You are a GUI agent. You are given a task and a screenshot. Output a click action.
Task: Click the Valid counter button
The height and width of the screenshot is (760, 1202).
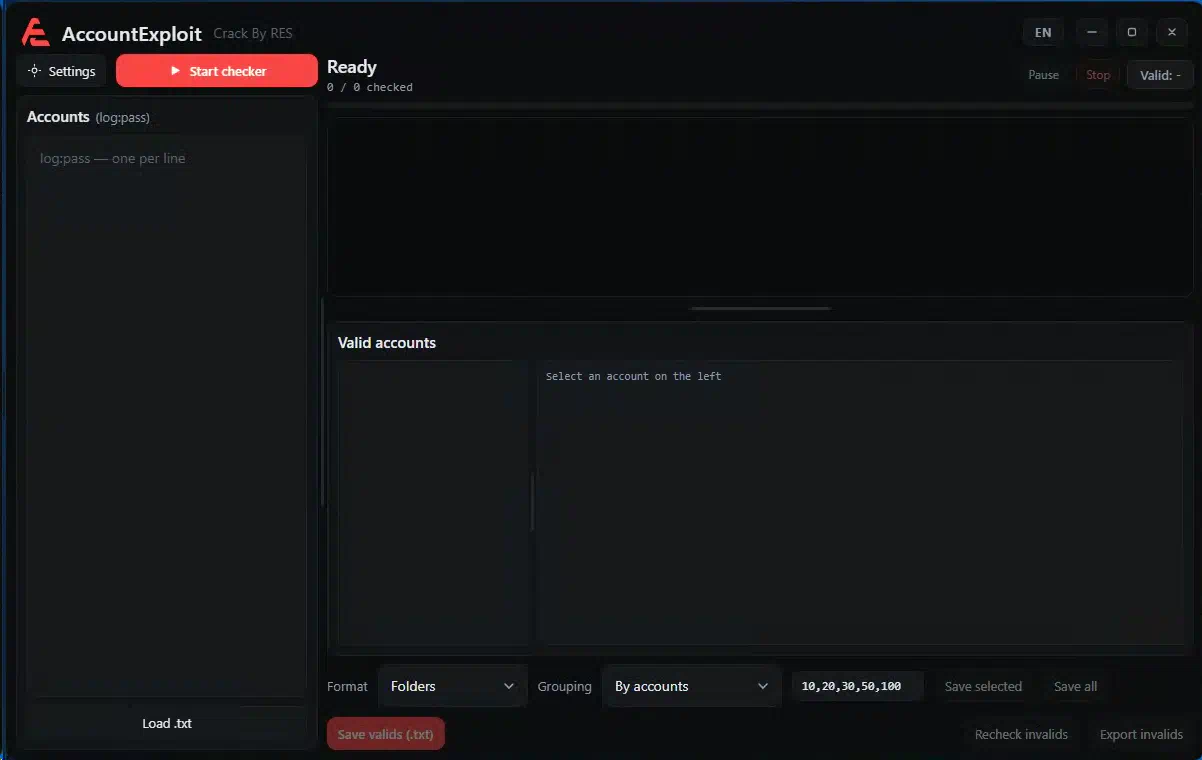[x=1160, y=75]
